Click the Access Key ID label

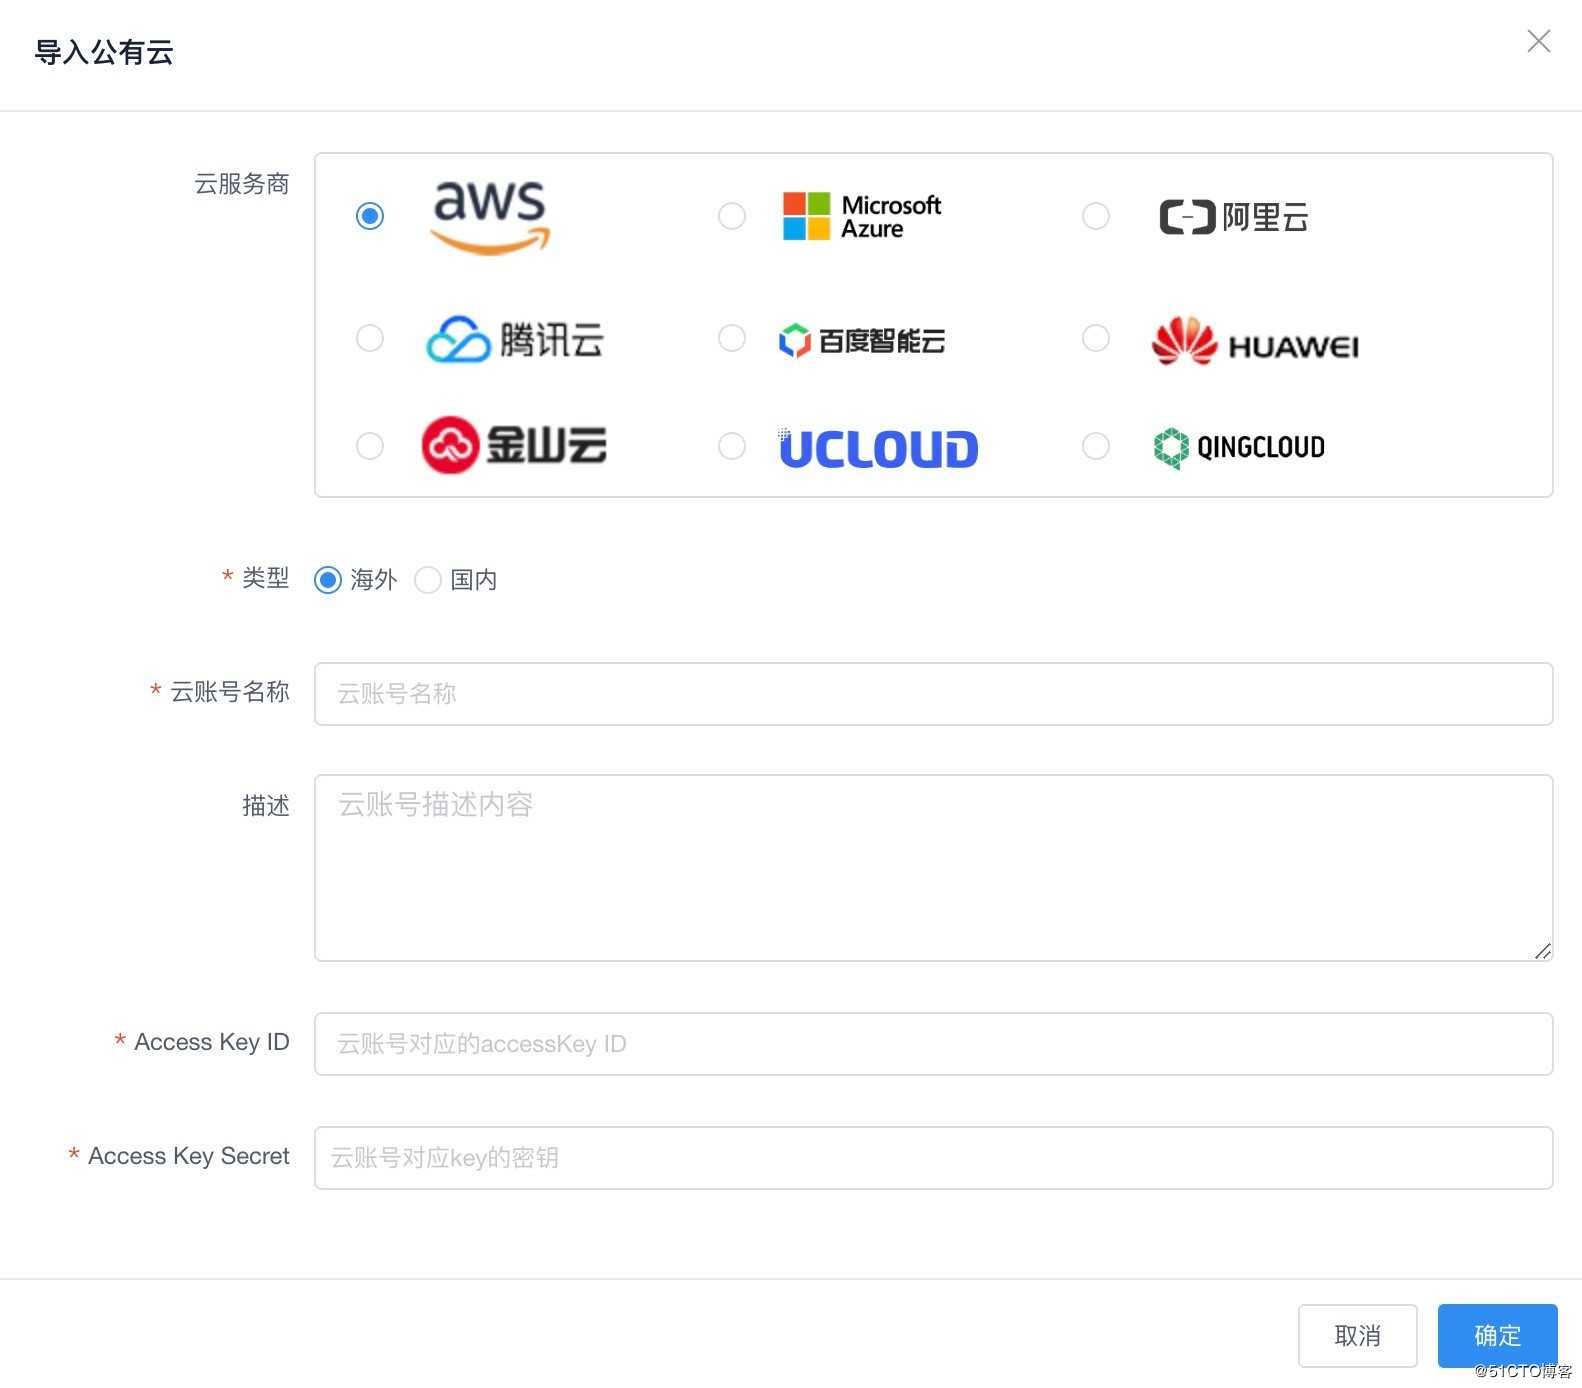click(212, 1042)
